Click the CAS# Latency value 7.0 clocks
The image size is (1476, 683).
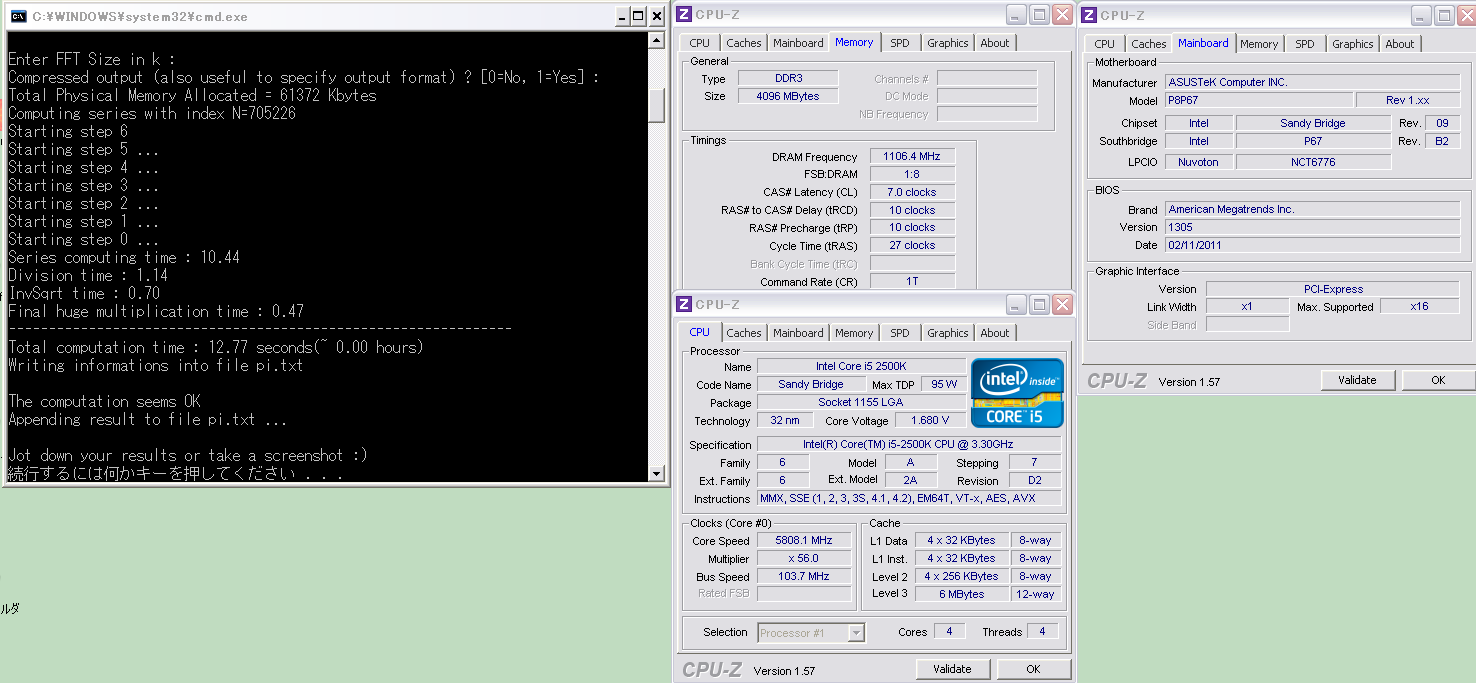point(912,192)
